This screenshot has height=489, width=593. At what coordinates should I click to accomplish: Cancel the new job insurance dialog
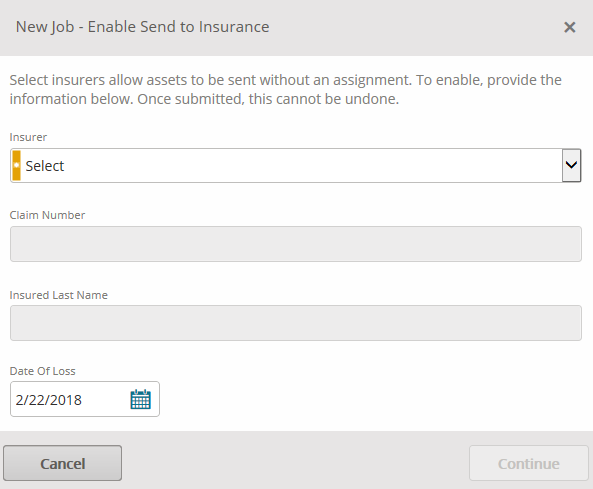pos(62,463)
